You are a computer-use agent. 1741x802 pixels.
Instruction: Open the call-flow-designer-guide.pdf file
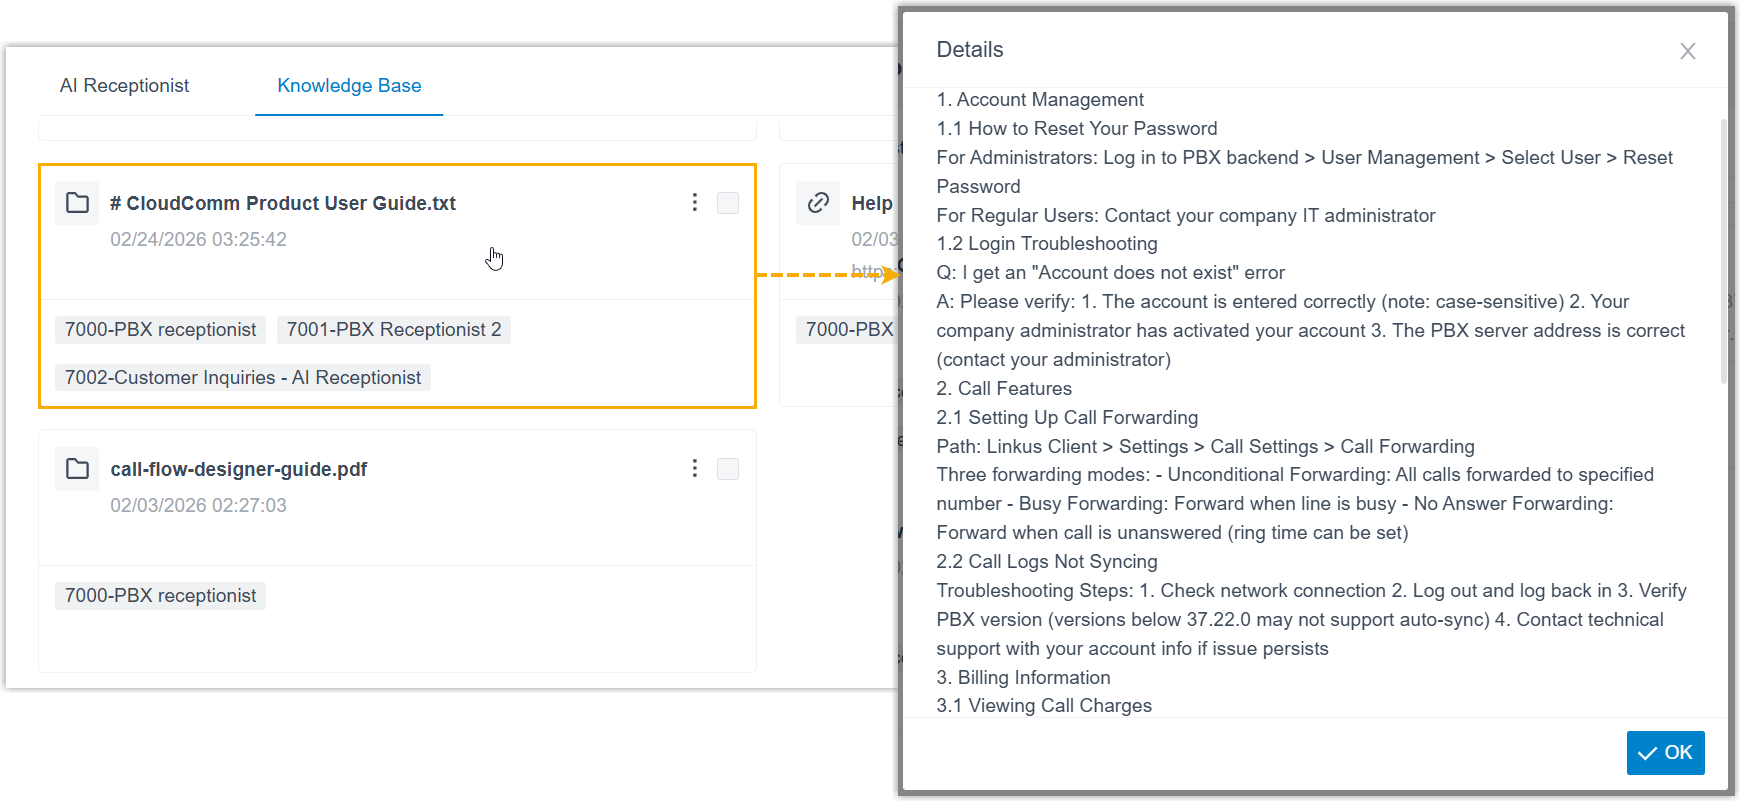click(239, 470)
